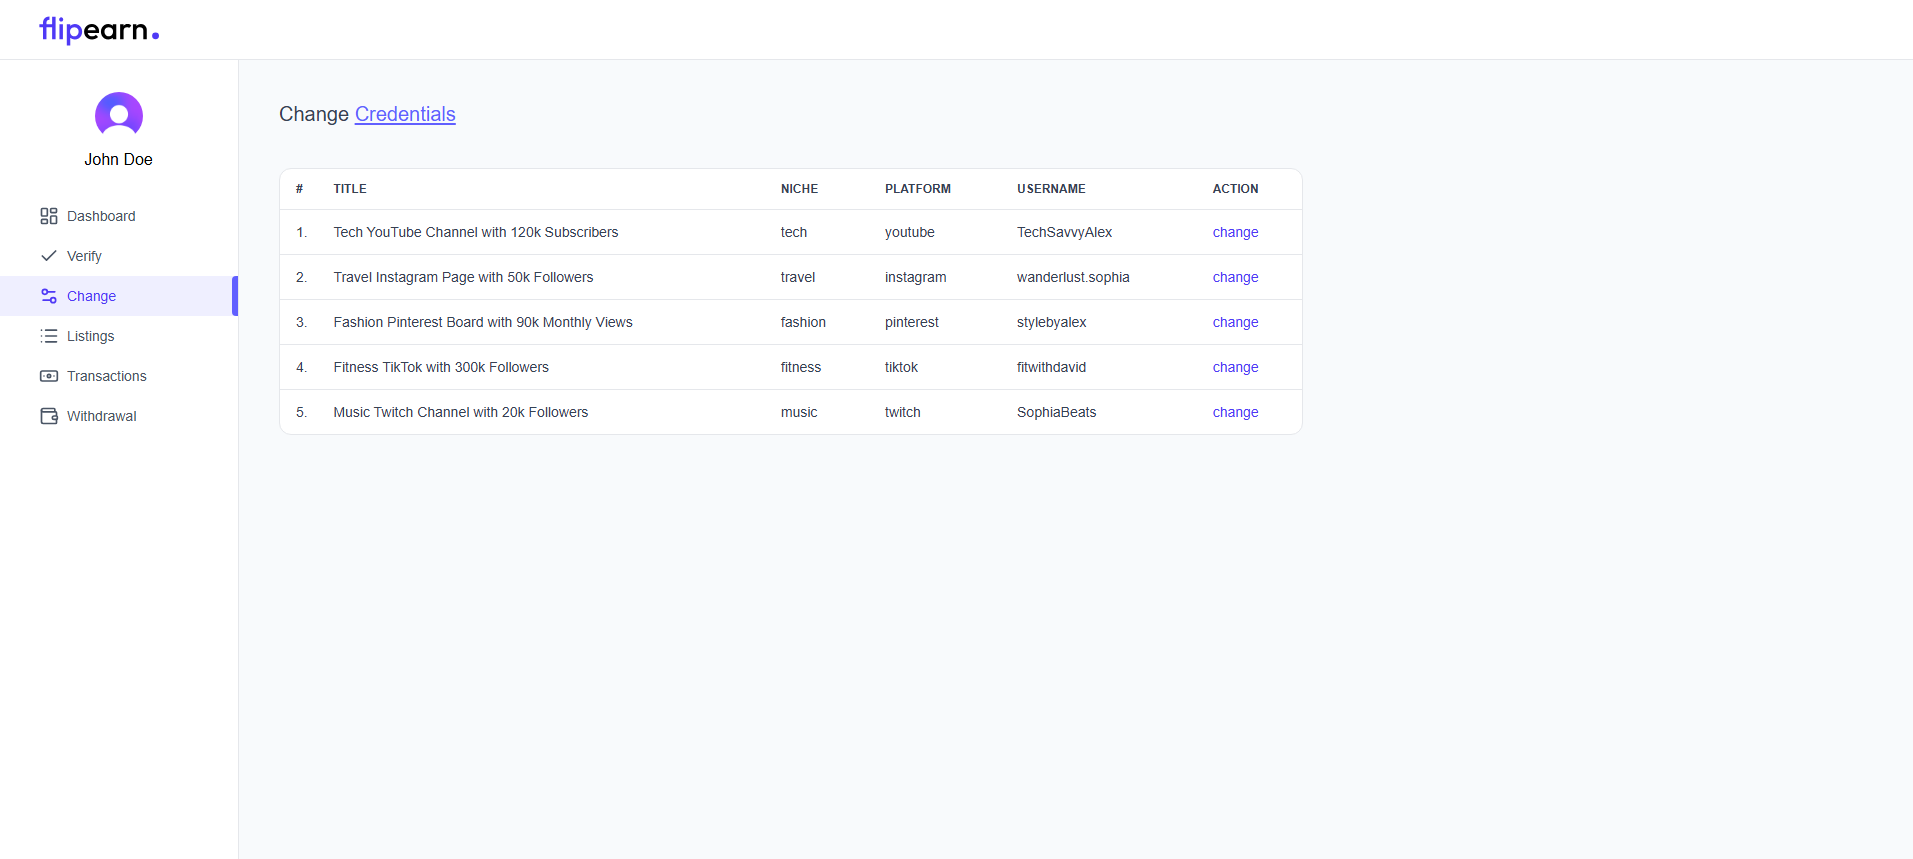
Task: Open the Withdrawal page
Action: (x=101, y=416)
